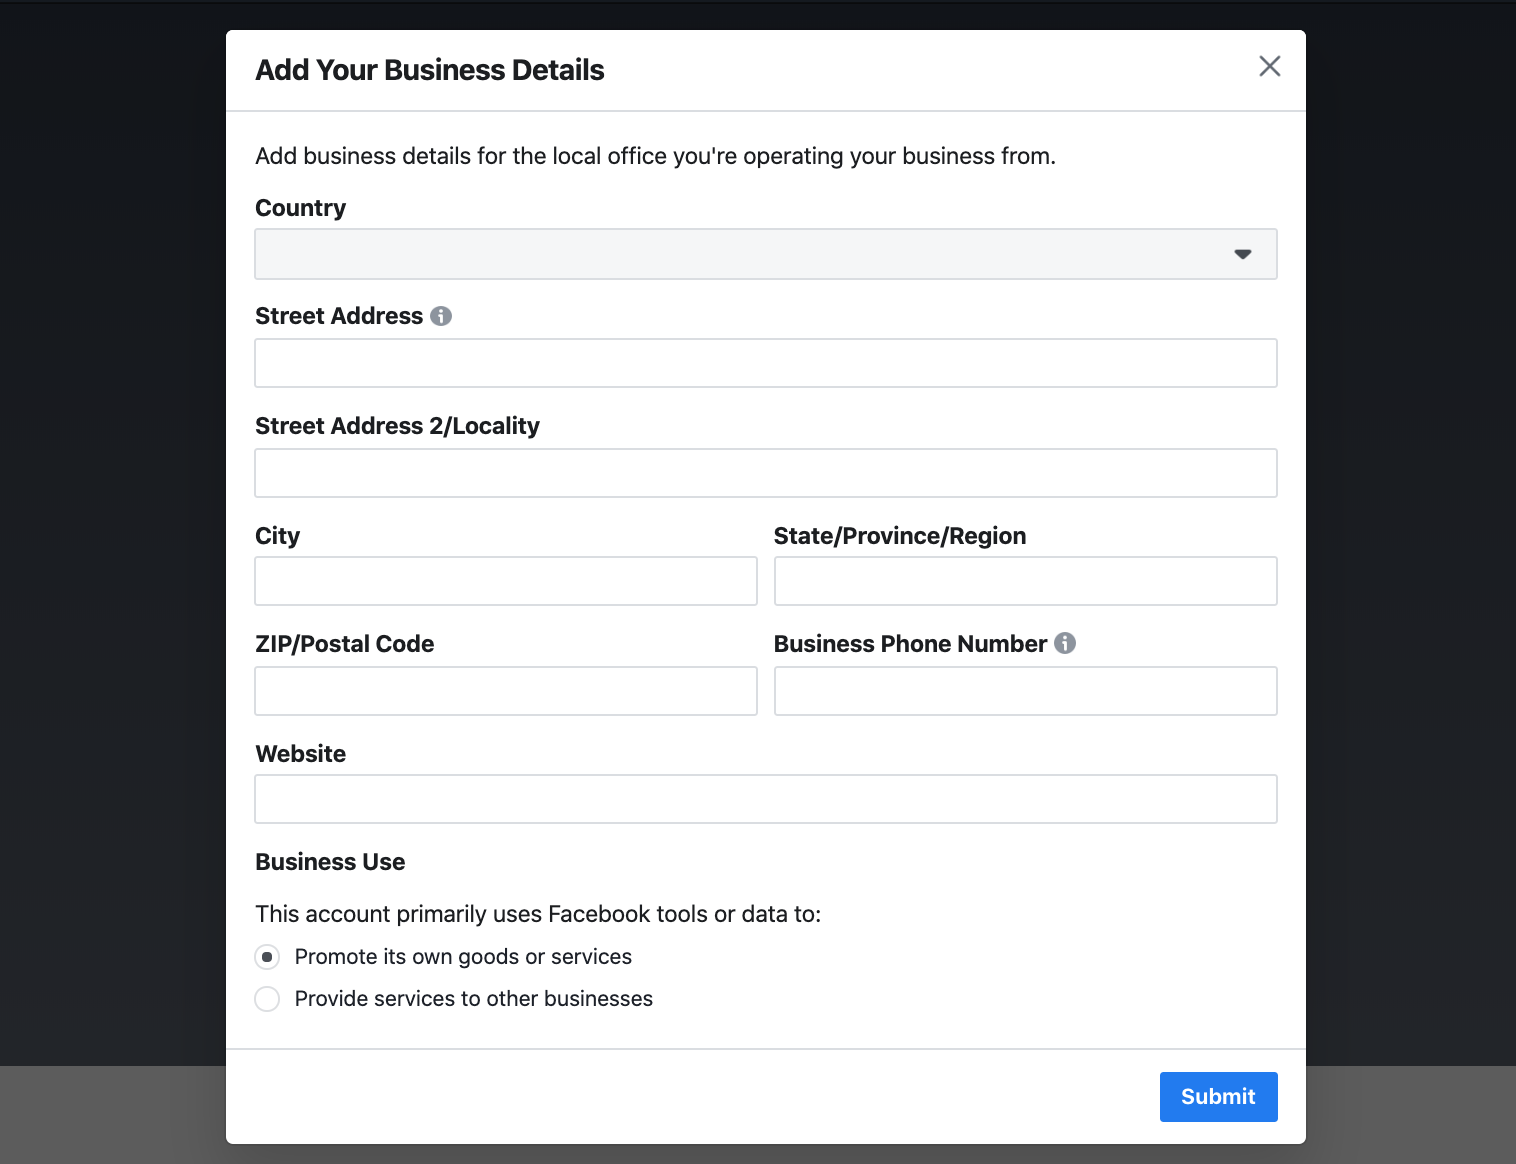This screenshot has height=1164, width=1516.
Task: Click the 'Promote its own goods or services' label text
Action: pos(463,957)
